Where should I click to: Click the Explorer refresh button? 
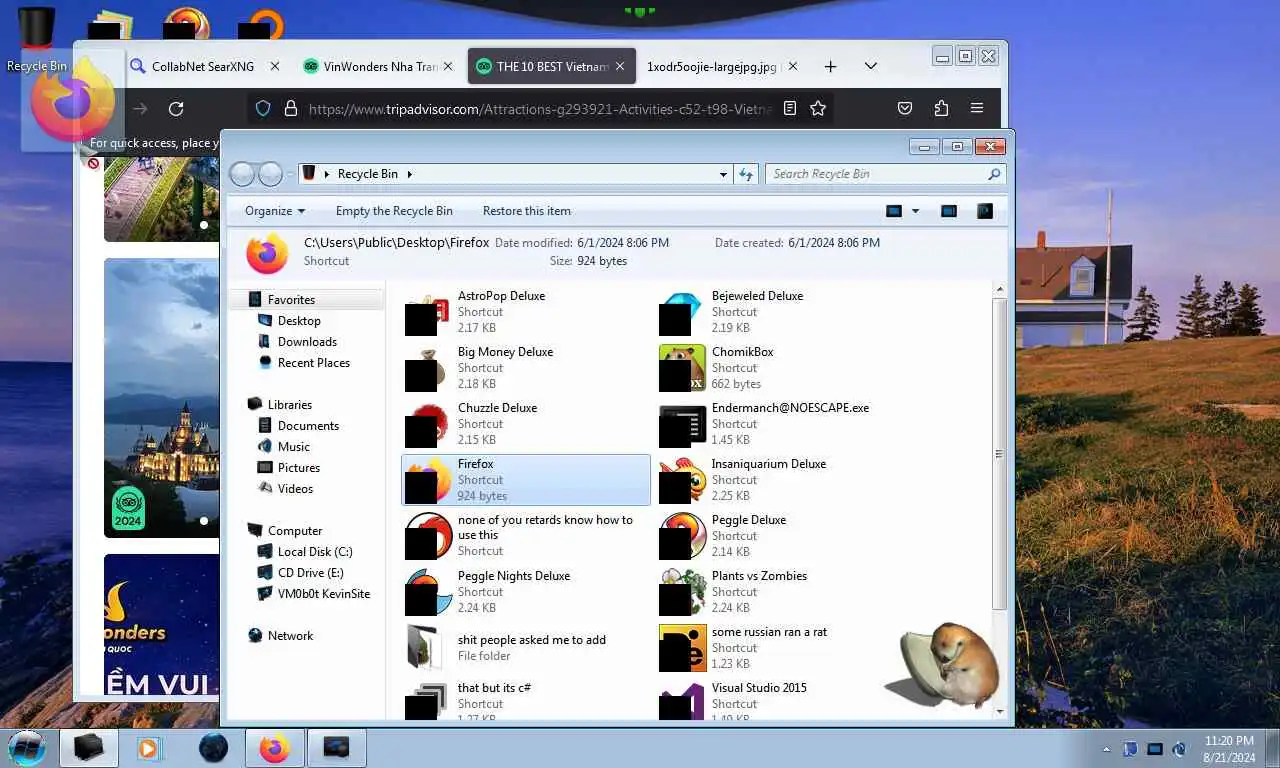(746, 174)
